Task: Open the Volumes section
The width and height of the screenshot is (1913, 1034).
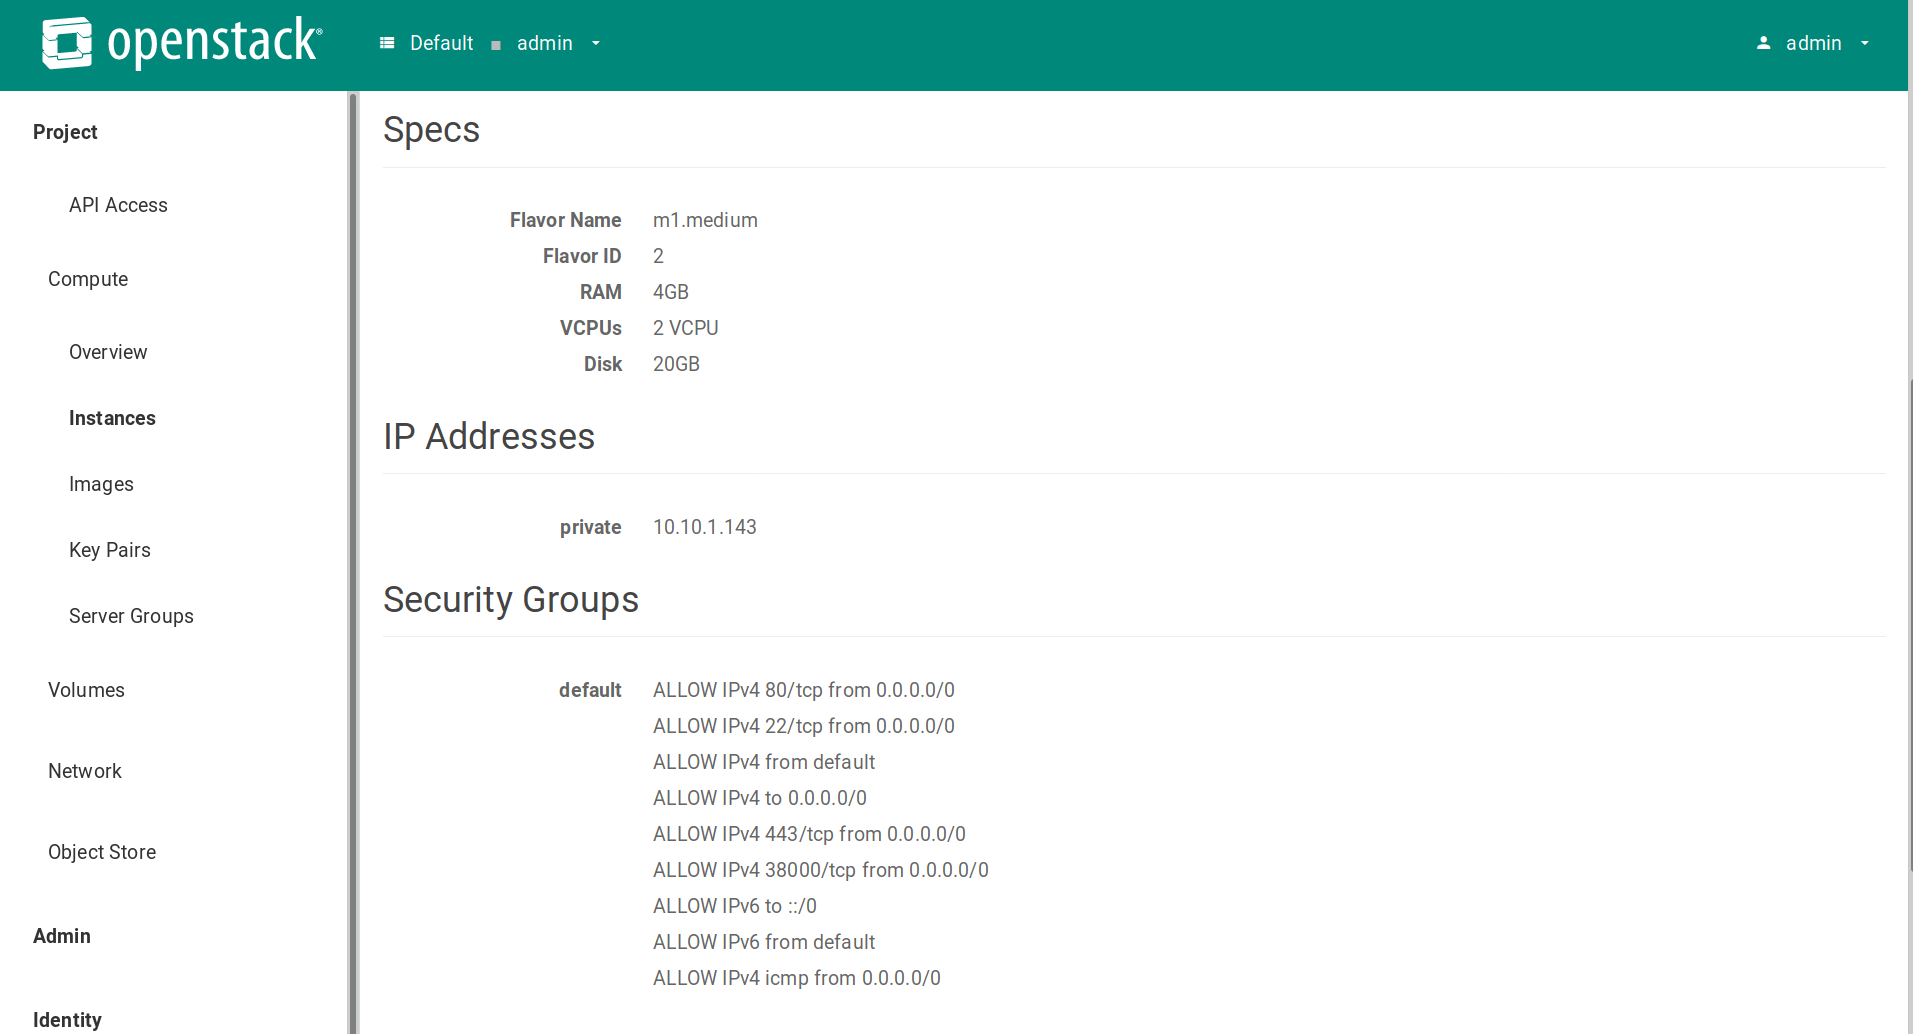Action: pos(86,690)
